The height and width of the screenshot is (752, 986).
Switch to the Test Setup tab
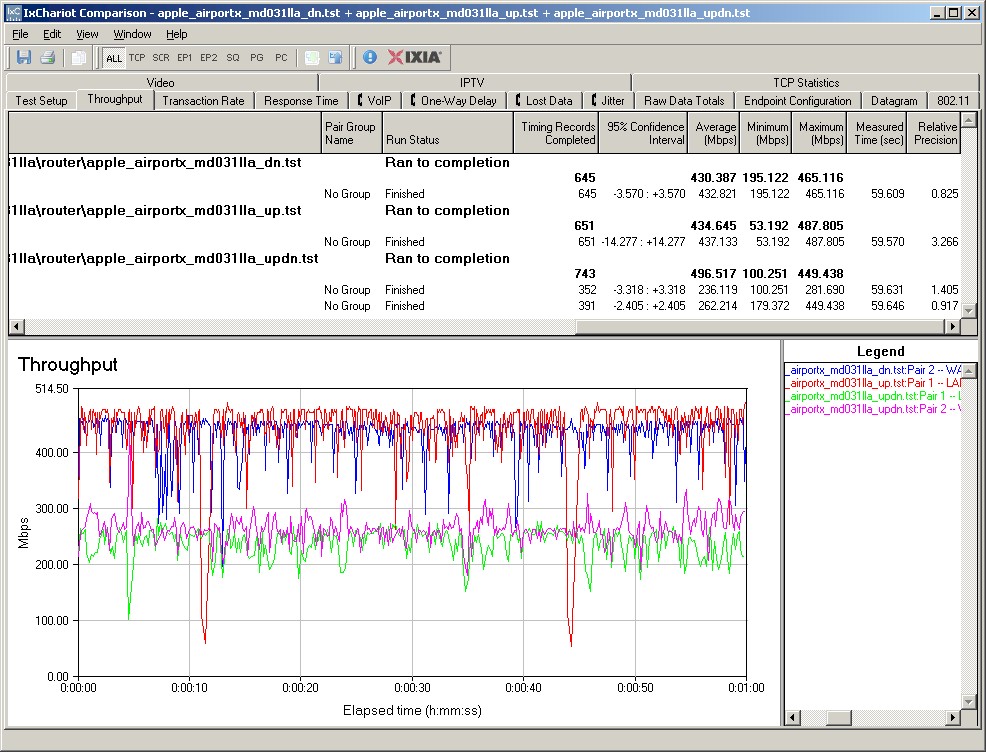(42, 101)
